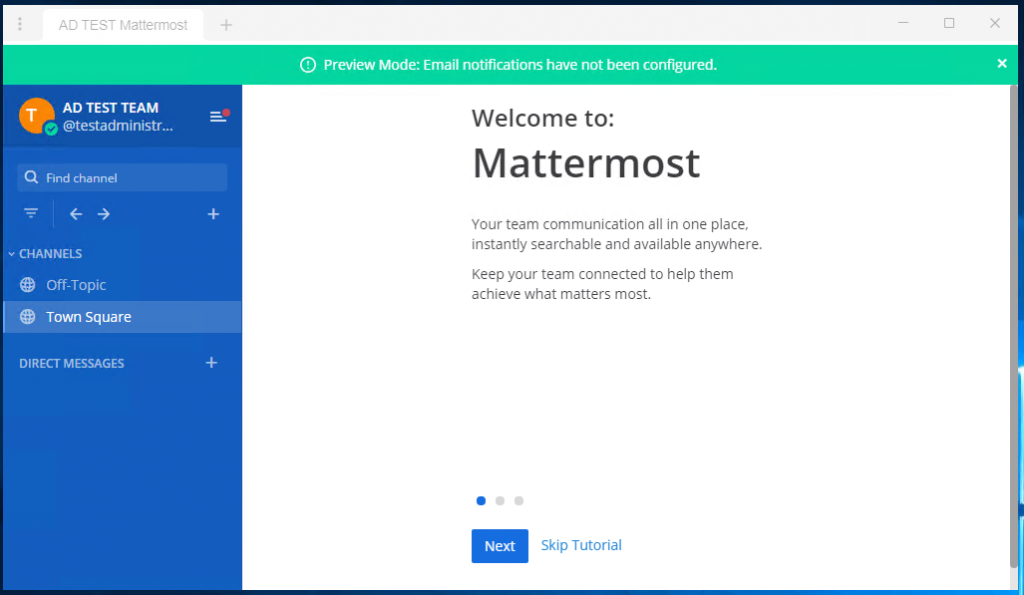Viewport: 1024px width, 595px height.
Task: Open the Off-Topic channel
Action: coord(122,285)
